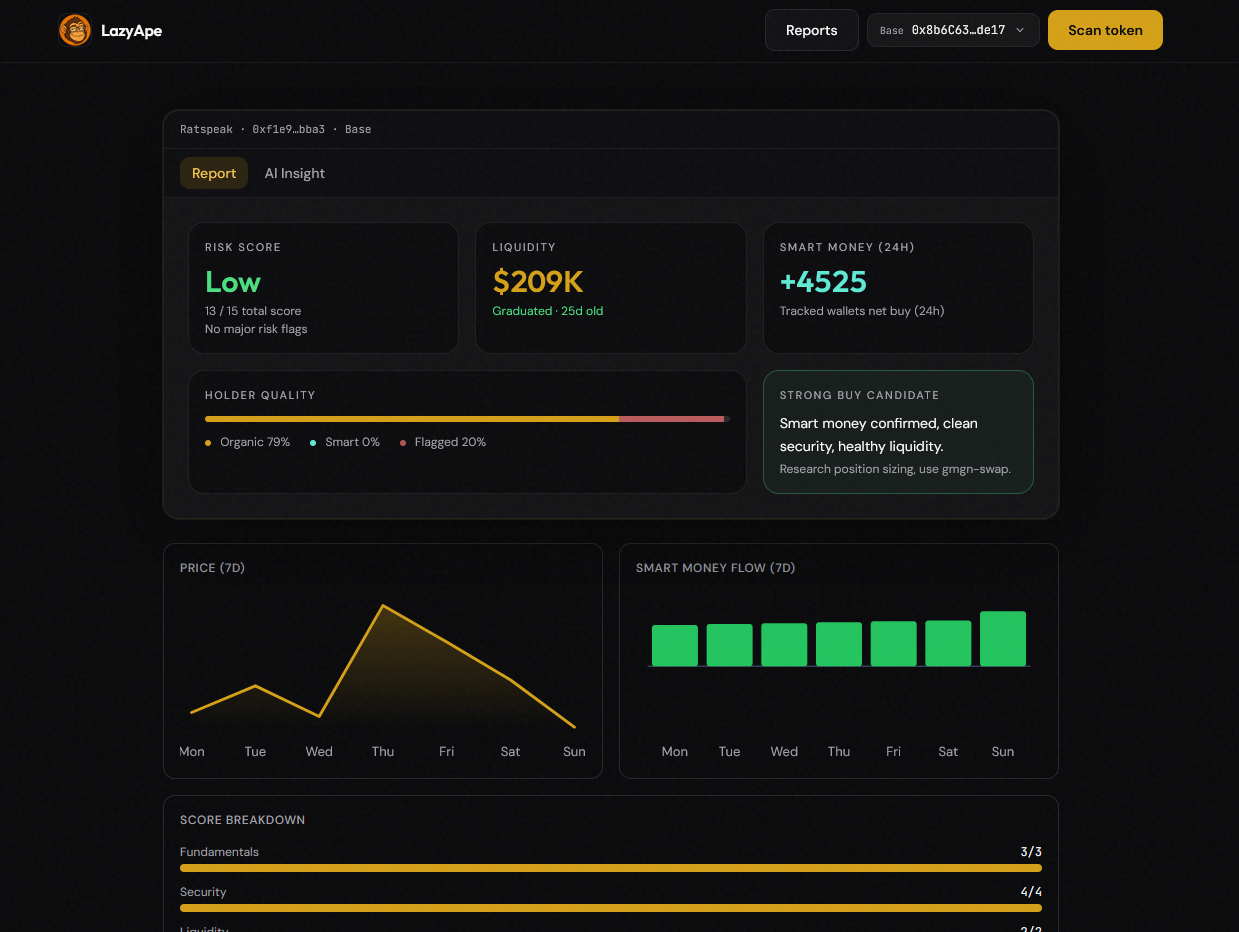This screenshot has width=1239, height=932.
Task: Open the Reports page
Action: (x=811, y=30)
